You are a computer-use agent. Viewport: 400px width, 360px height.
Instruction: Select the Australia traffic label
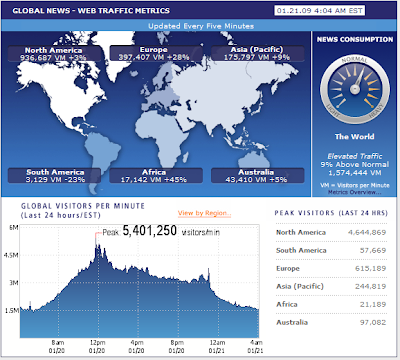(x=257, y=176)
